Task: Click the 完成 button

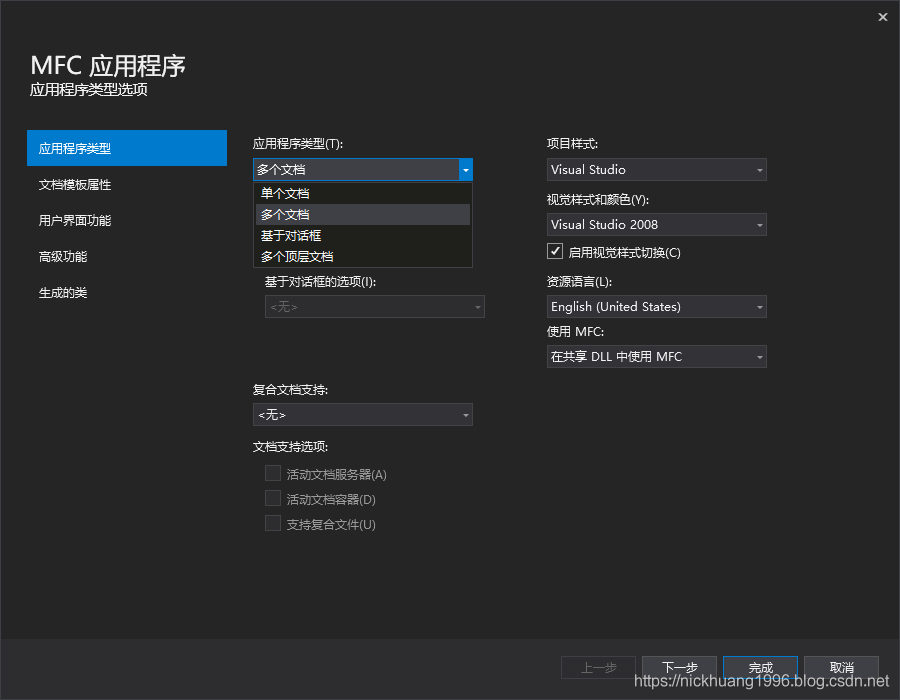Action: 761,667
